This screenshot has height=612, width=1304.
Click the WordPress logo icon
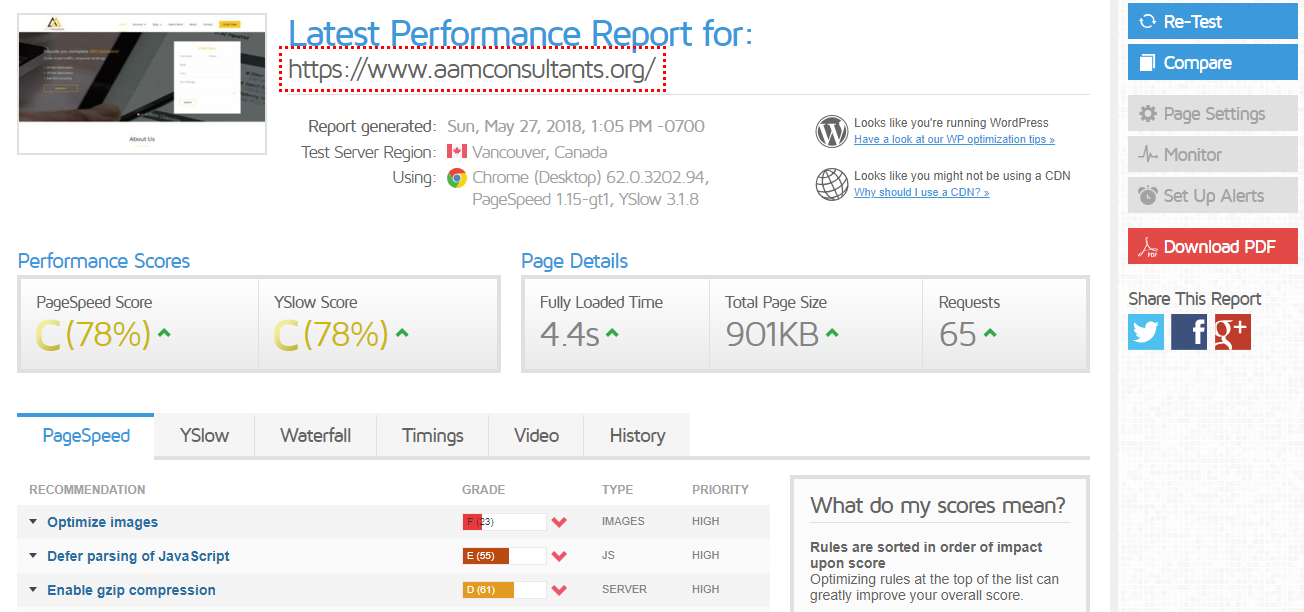831,131
